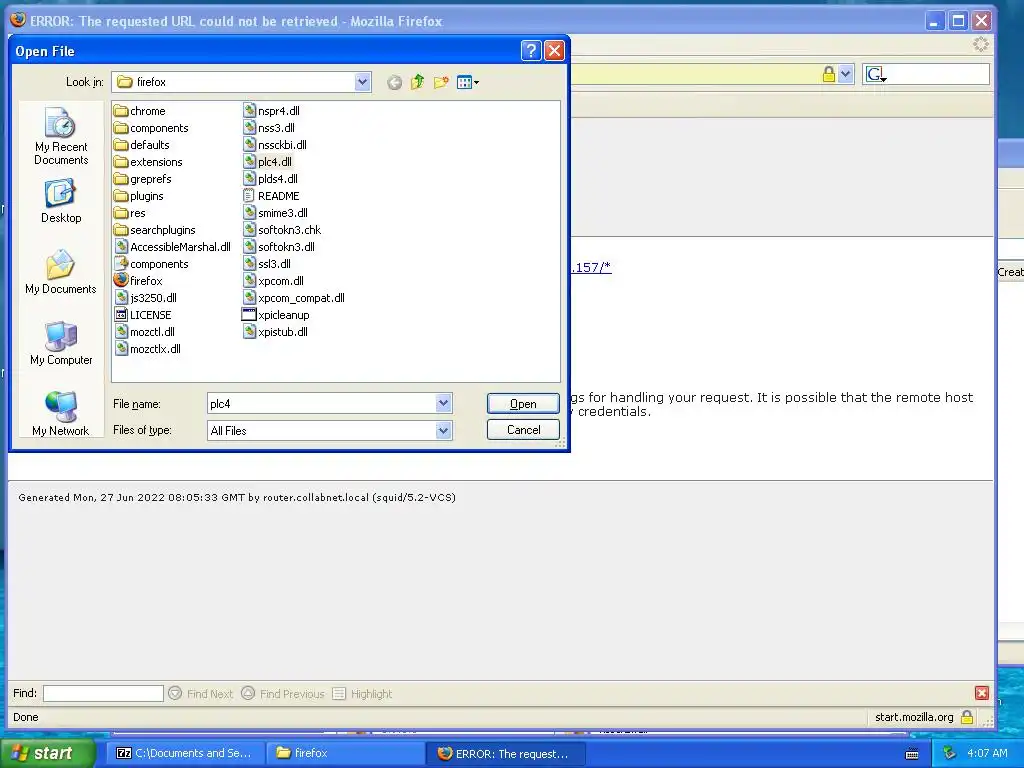Open My Network in places bar
Viewport: 1024px width, 768px height.
pos(61,413)
